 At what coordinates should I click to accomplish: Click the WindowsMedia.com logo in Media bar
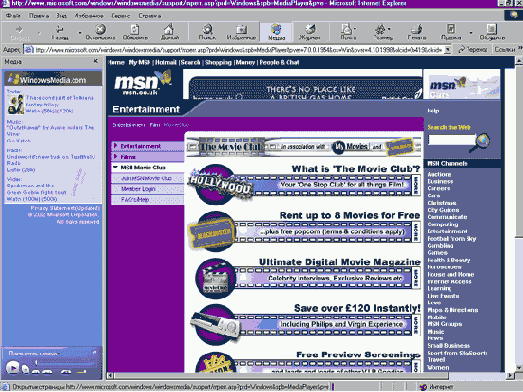[47, 79]
